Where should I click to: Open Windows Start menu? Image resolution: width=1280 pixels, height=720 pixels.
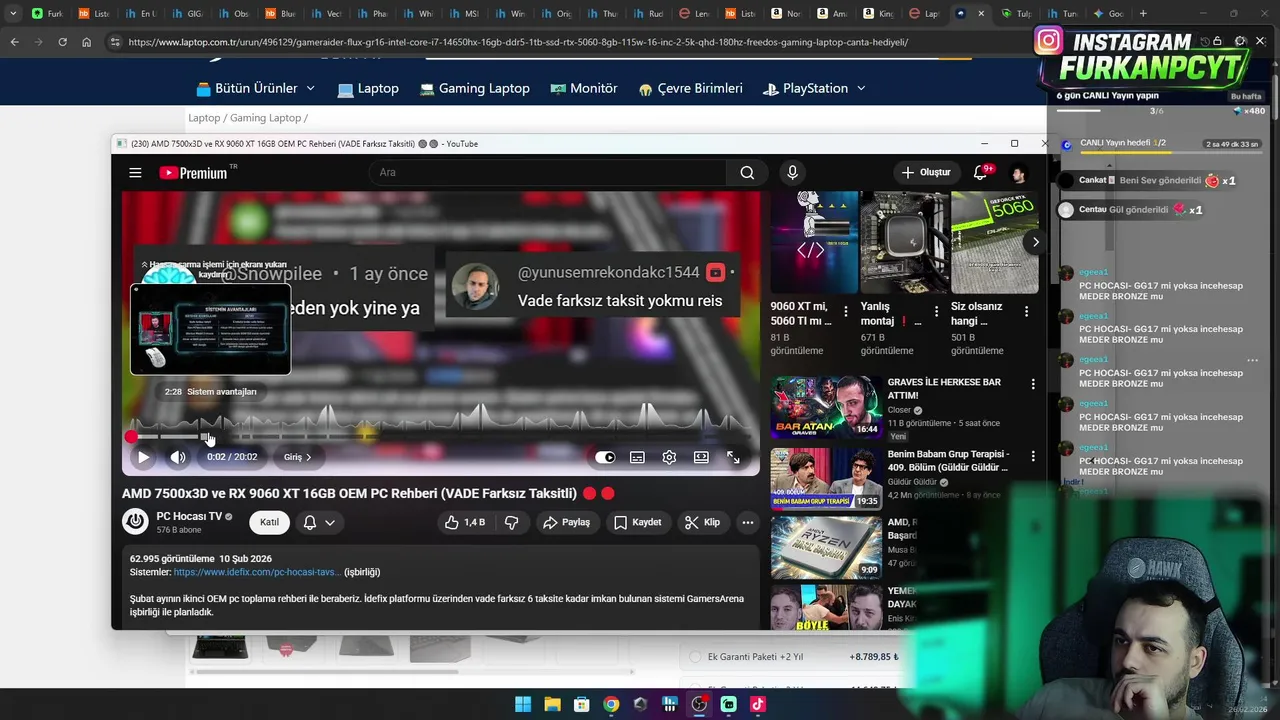(523, 704)
